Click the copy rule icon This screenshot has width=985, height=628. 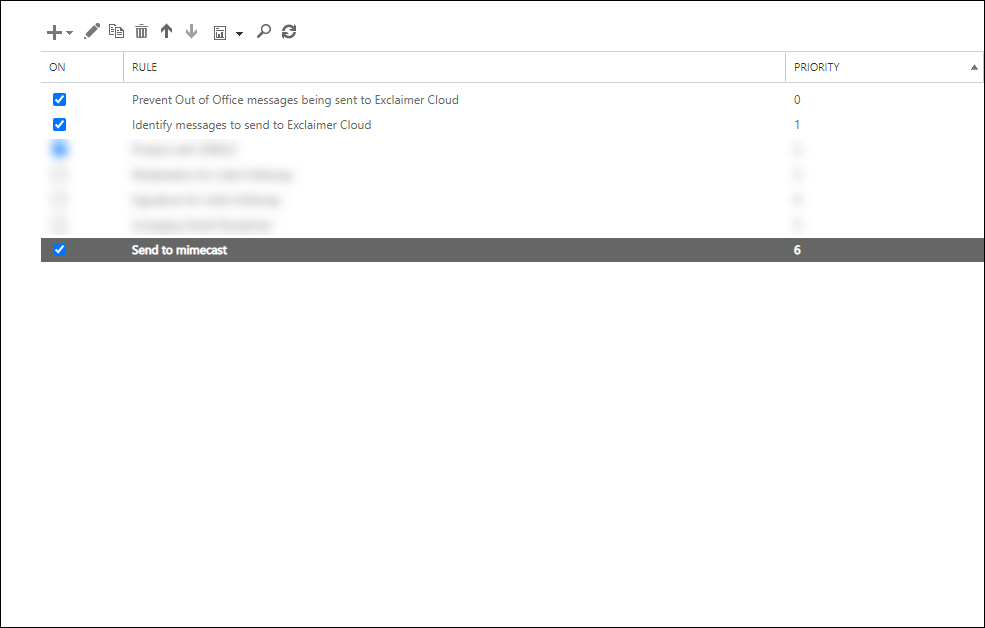[x=117, y=32]
